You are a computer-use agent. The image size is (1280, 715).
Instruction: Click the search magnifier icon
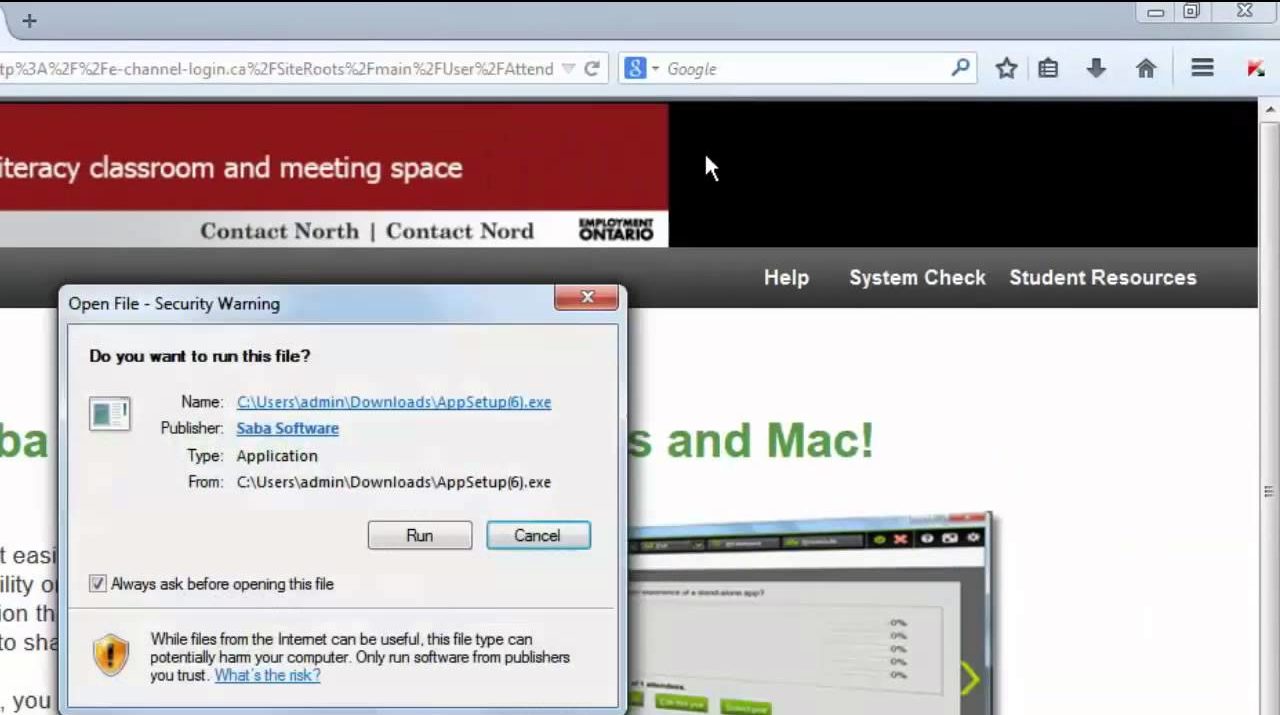pos(960,68)
